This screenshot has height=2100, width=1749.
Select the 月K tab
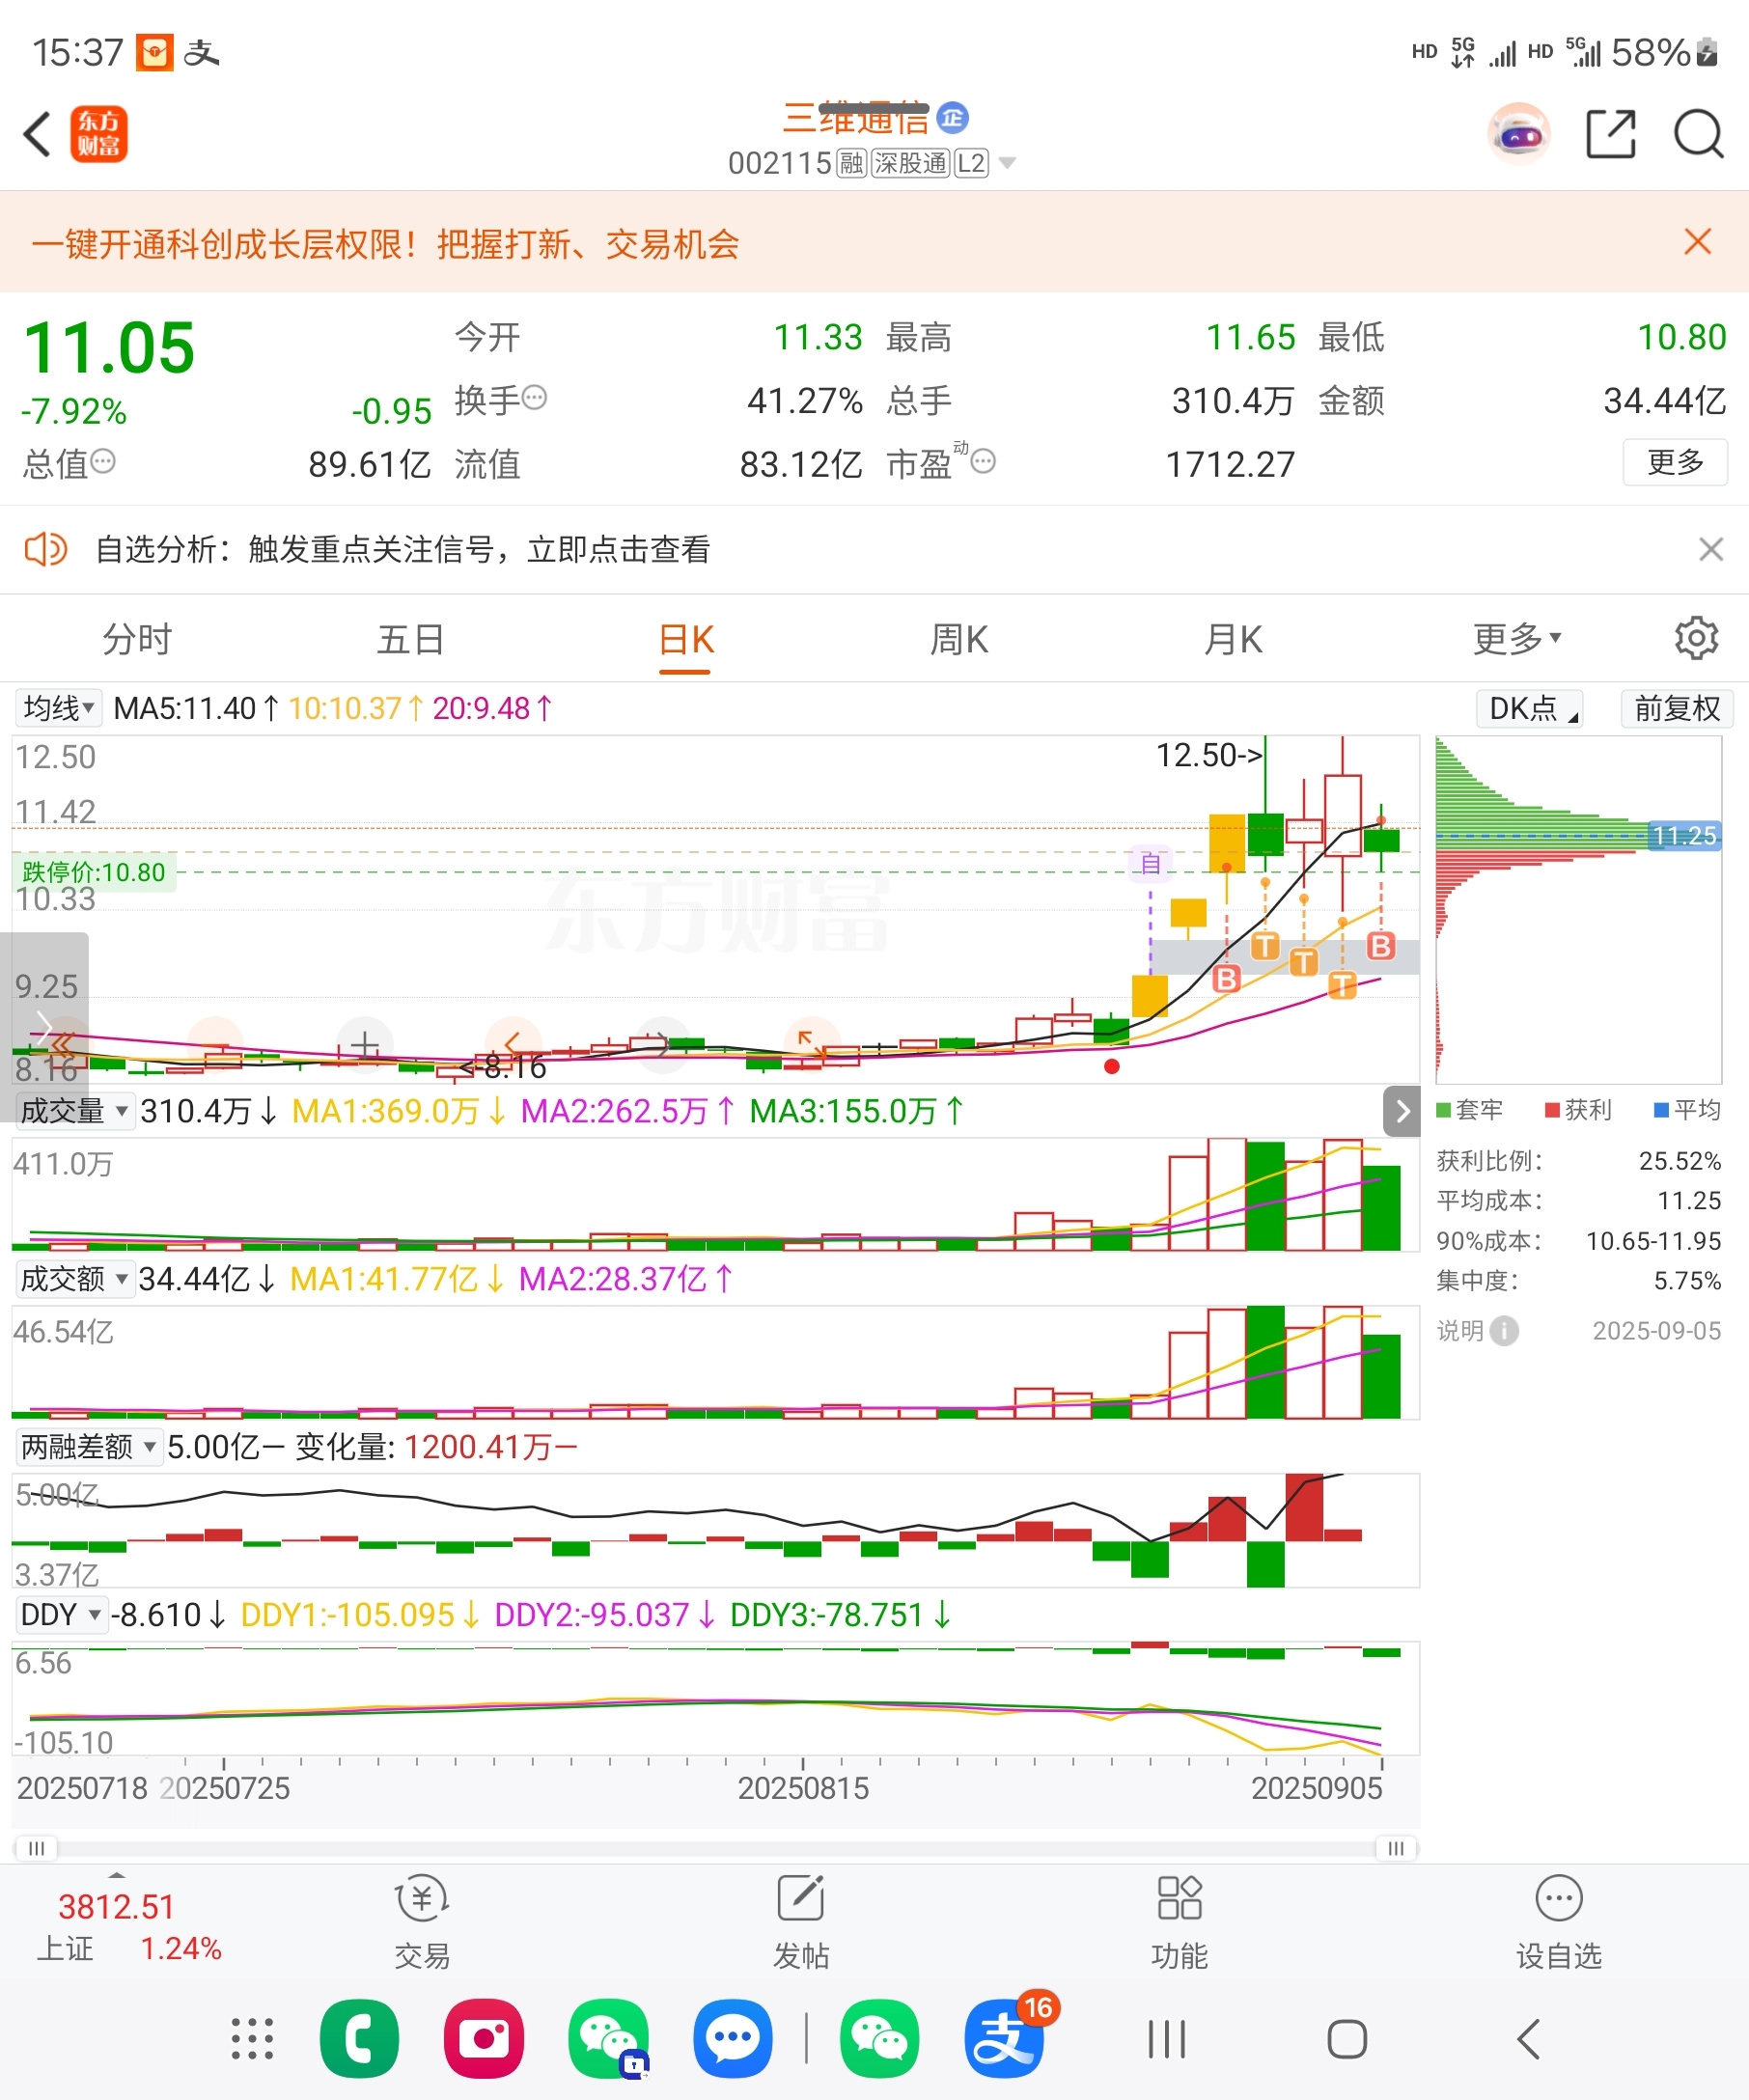(x=1233, y=639)
